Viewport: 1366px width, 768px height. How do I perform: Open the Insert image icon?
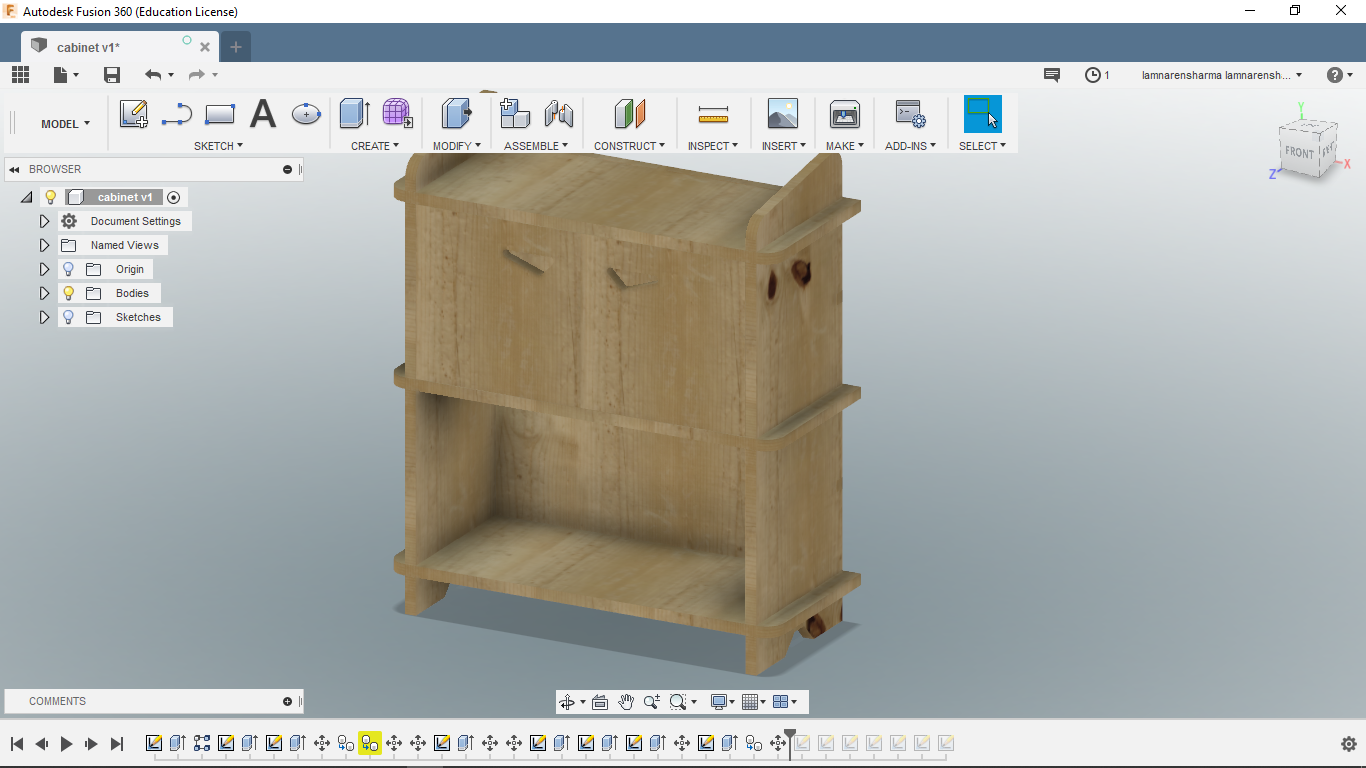pyautogui.click(x=782, y=114)
